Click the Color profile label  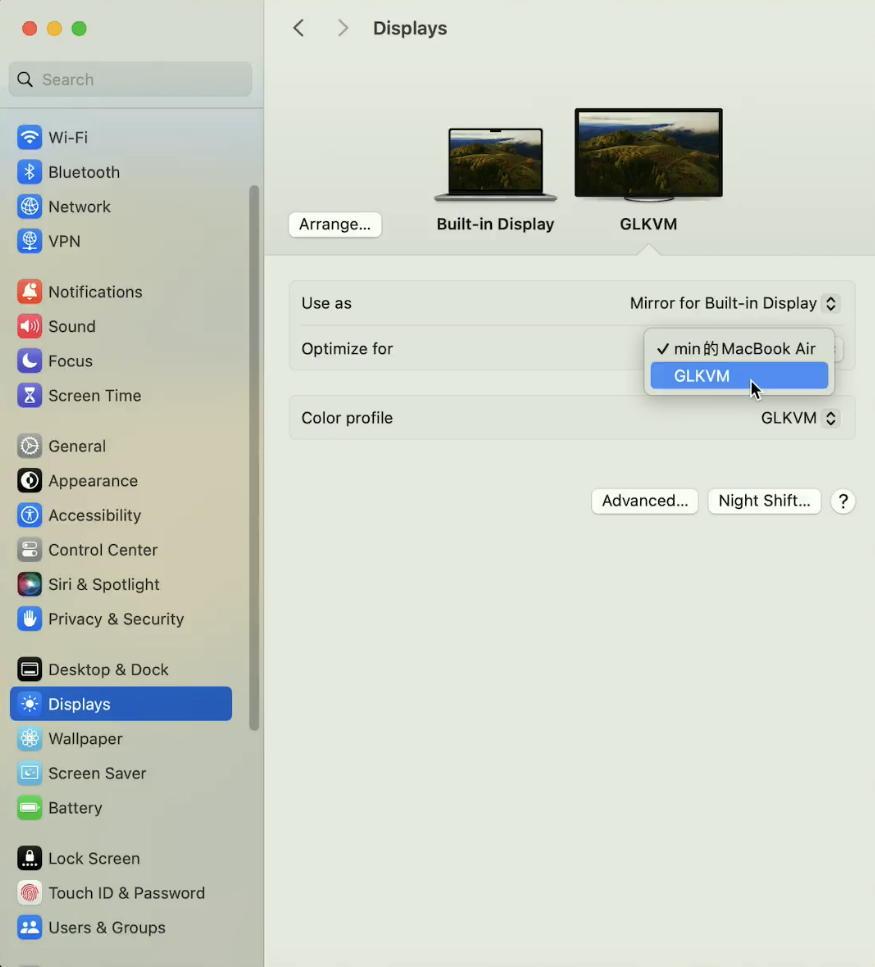tap(347, 418)
